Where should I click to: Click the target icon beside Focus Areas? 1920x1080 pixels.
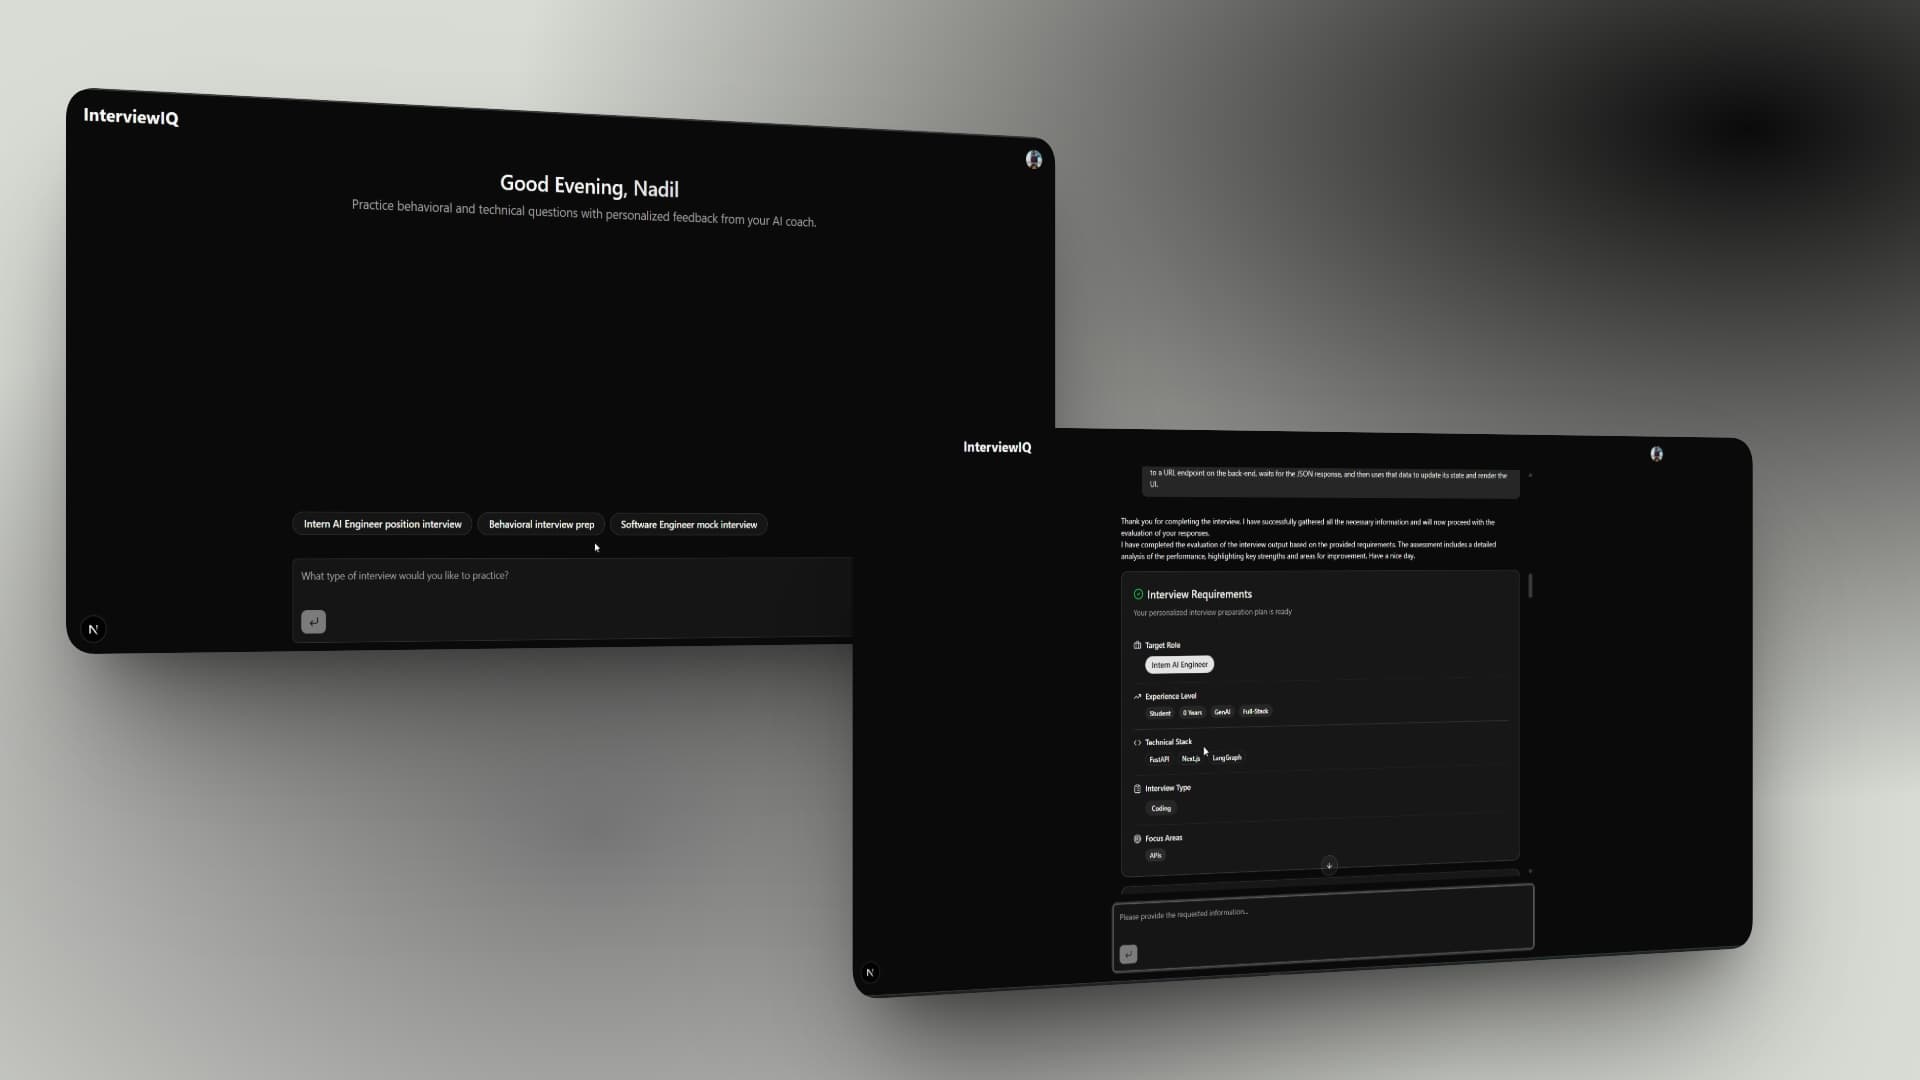tap(1137, 839)
